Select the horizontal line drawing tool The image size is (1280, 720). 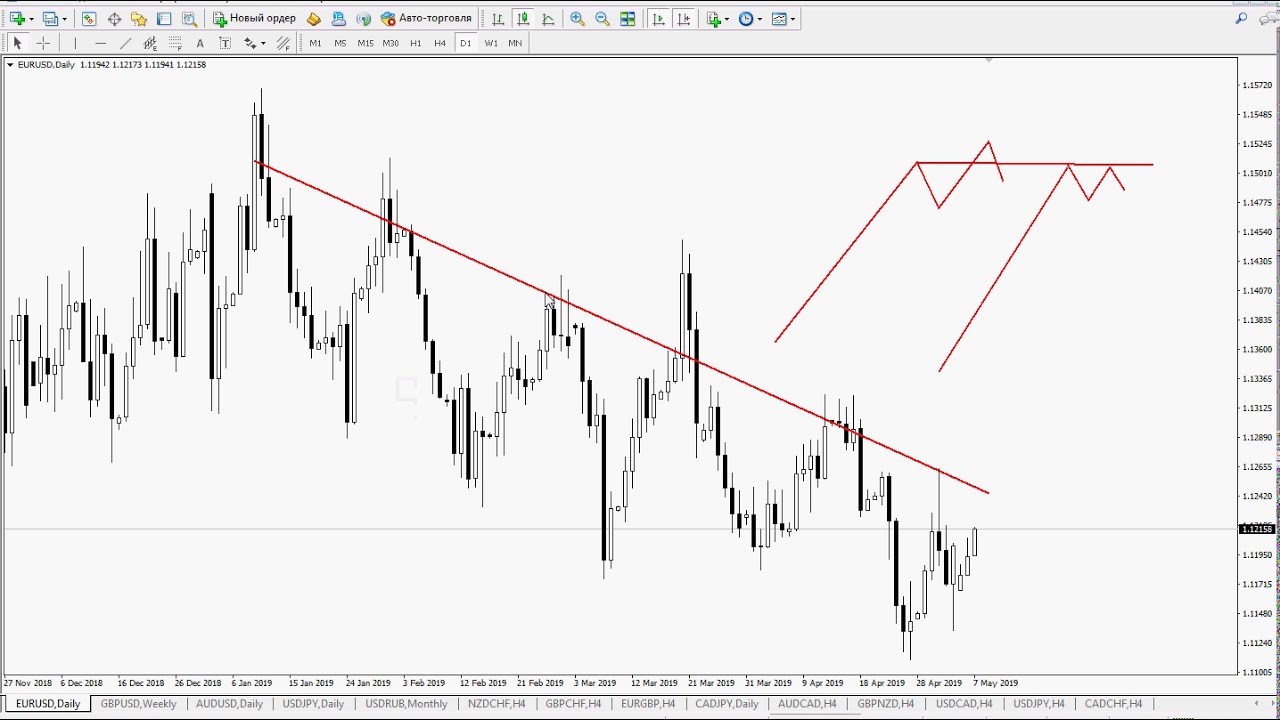100,43
